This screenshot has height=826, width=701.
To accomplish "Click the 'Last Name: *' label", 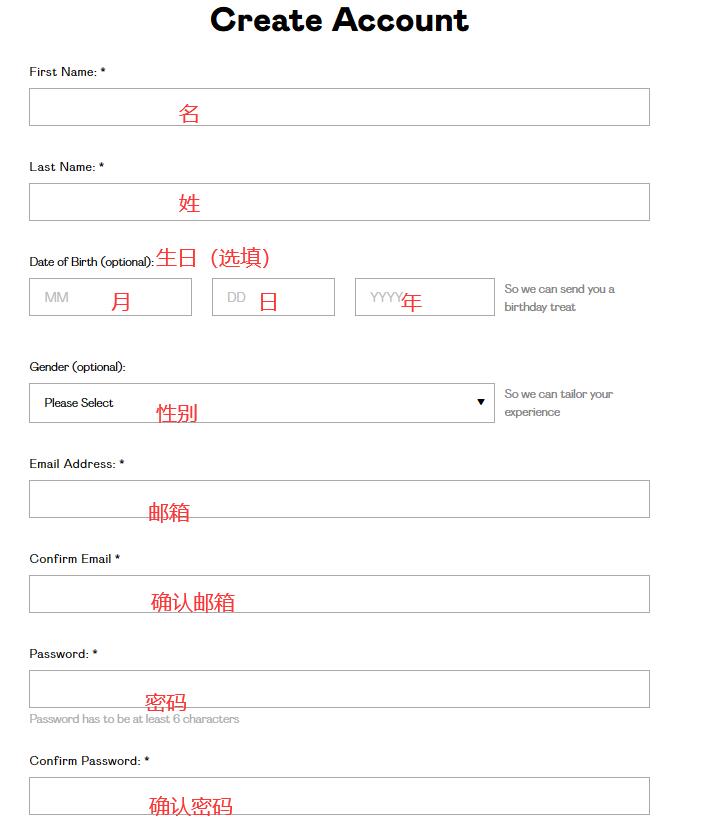I will coord(66,167).
